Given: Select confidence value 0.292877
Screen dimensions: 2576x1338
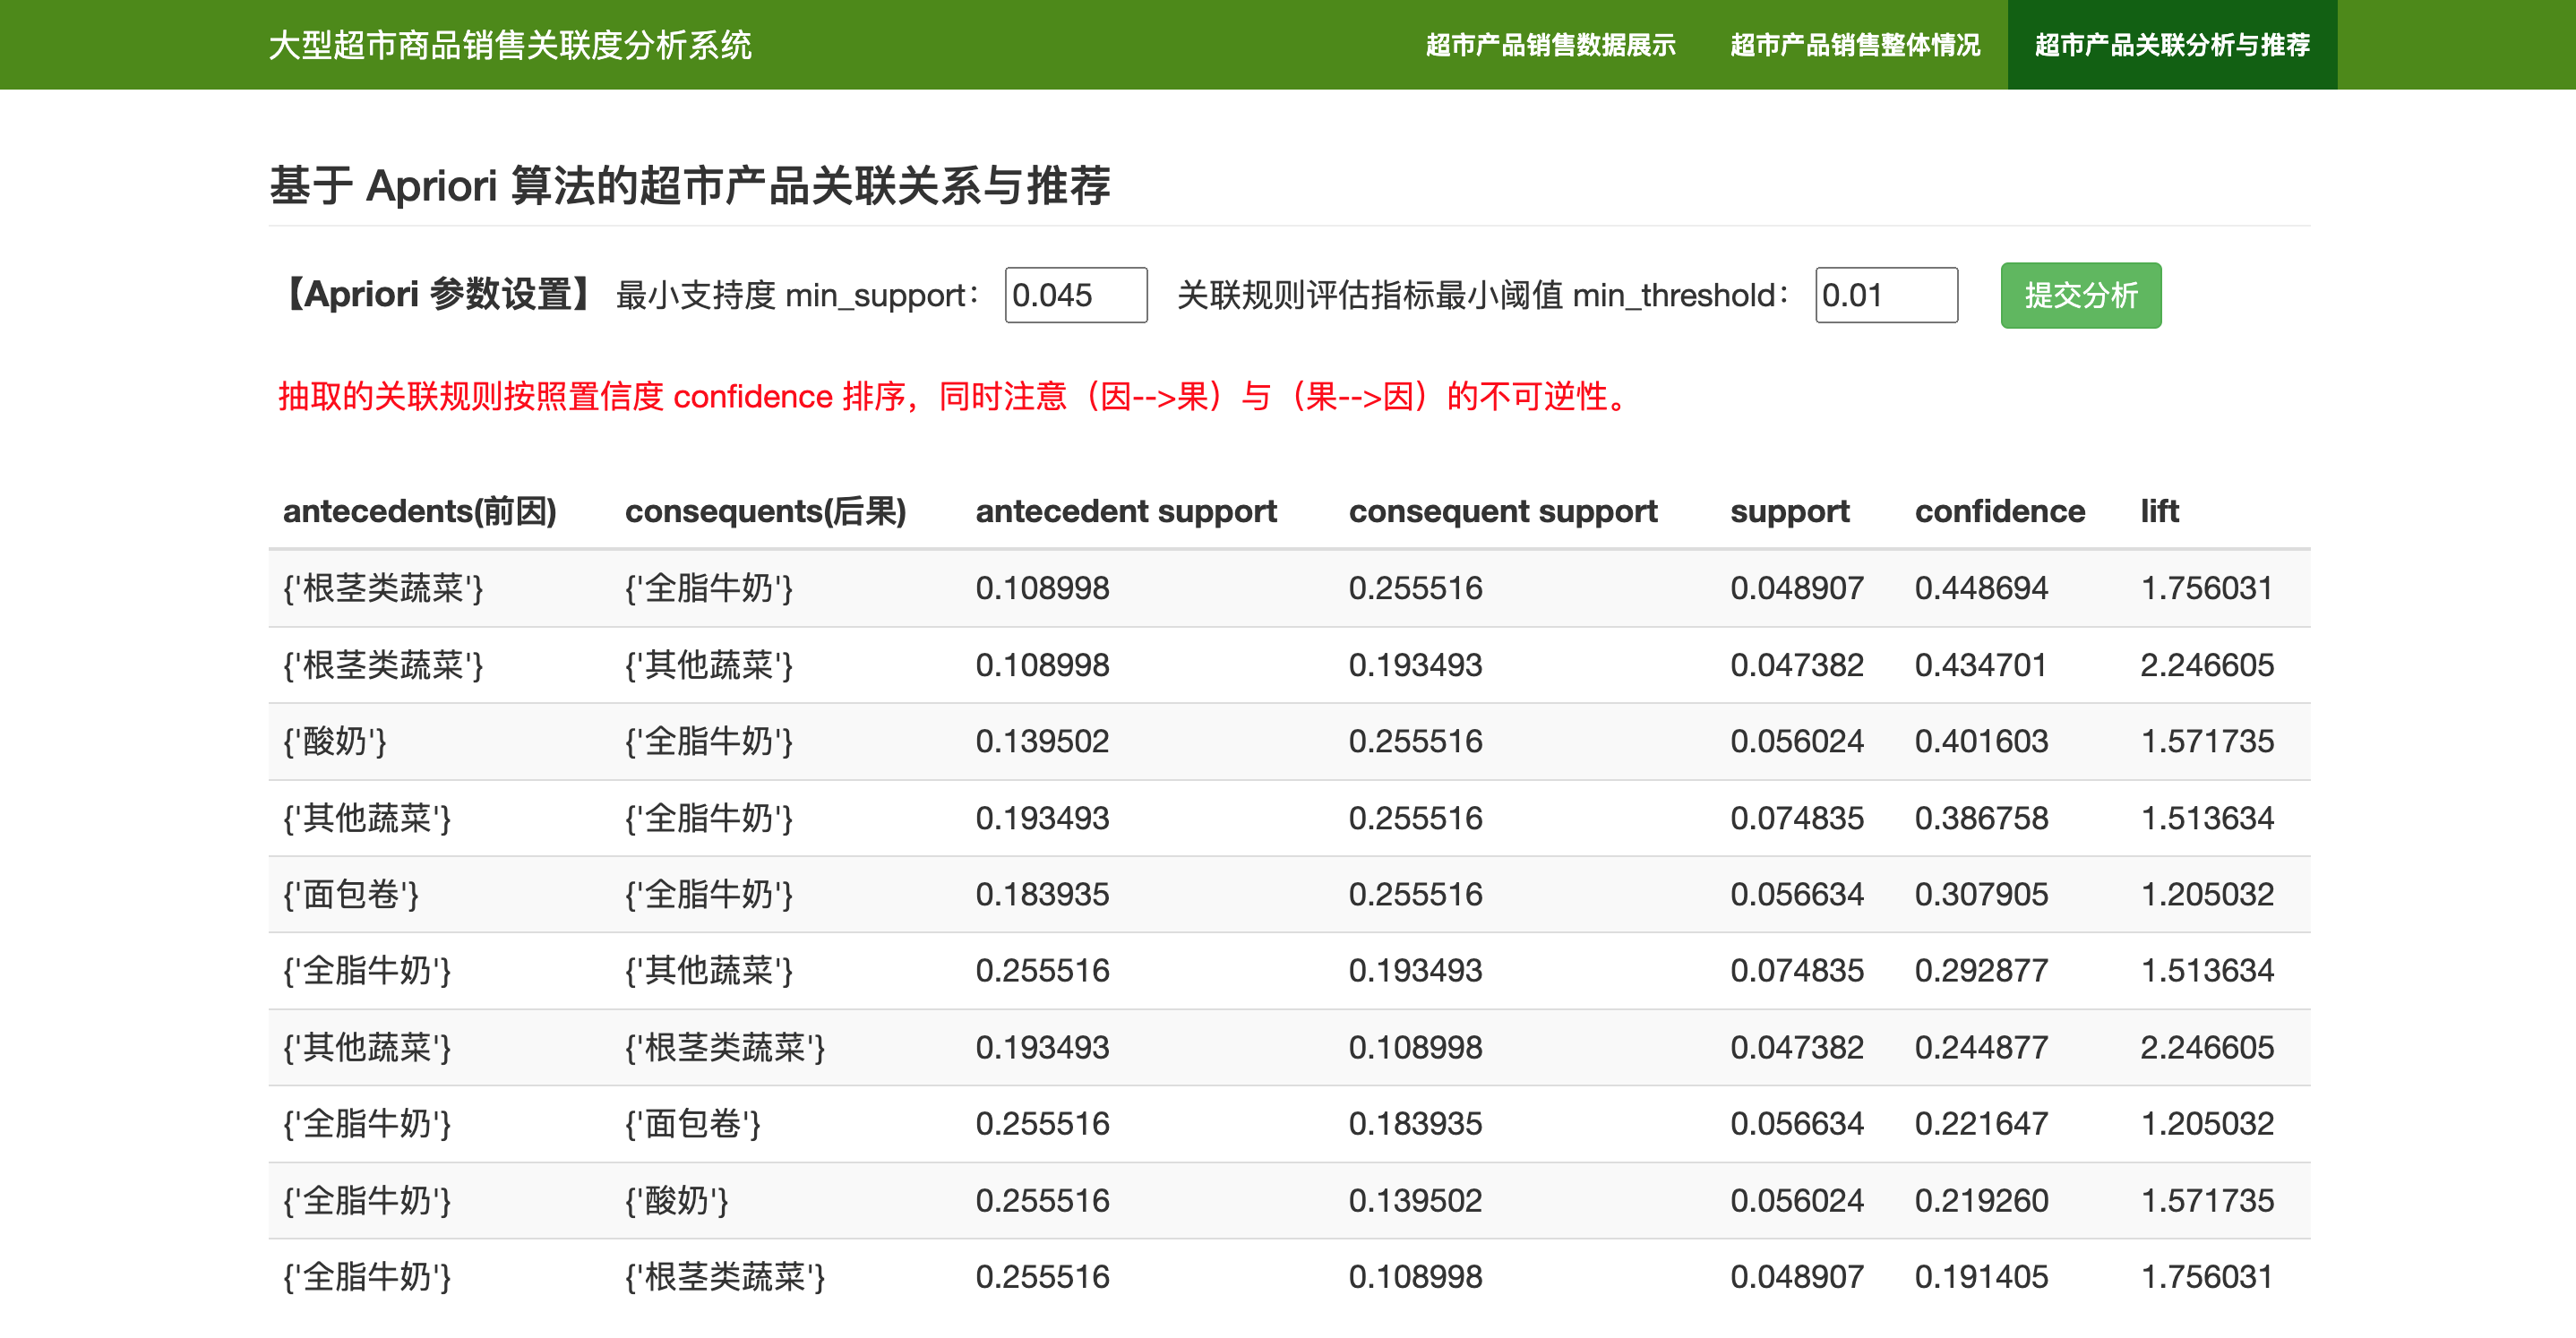Looking at the screenshot, I should (x=1981, y=970).
